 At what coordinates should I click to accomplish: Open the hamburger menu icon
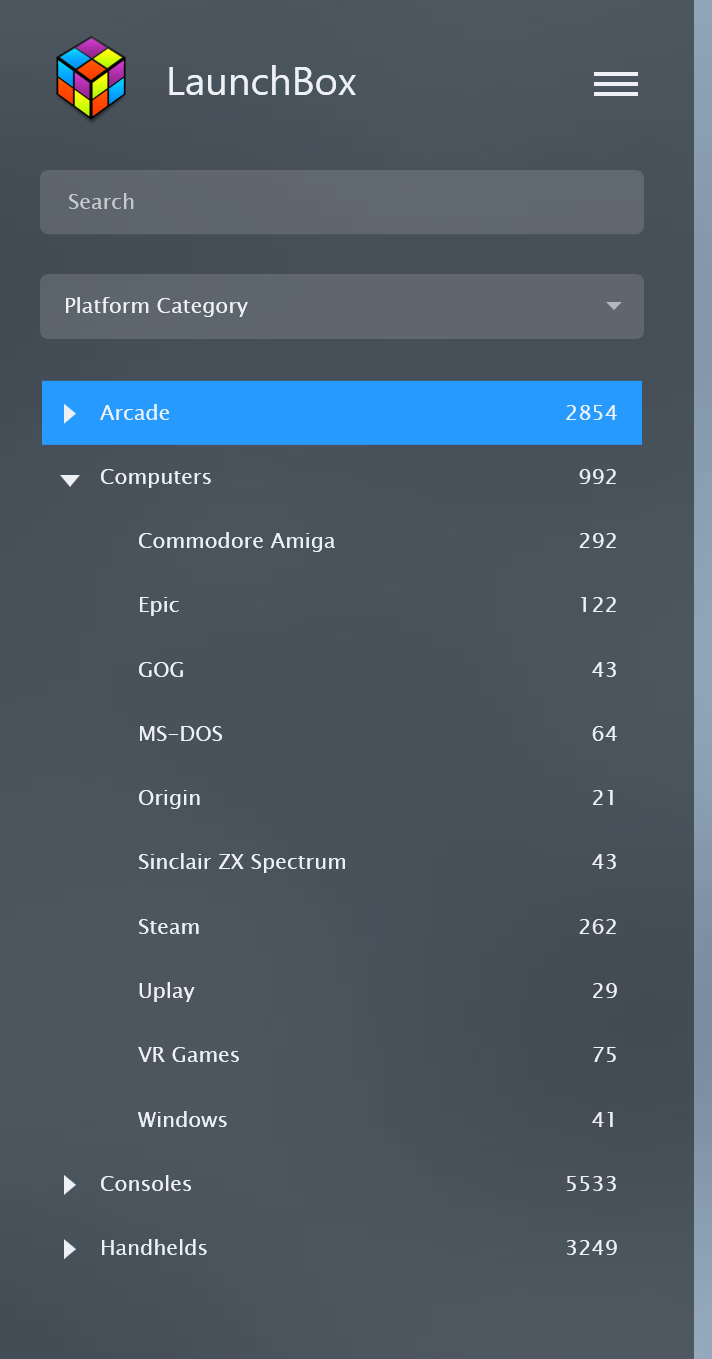(x=616, y=84)
